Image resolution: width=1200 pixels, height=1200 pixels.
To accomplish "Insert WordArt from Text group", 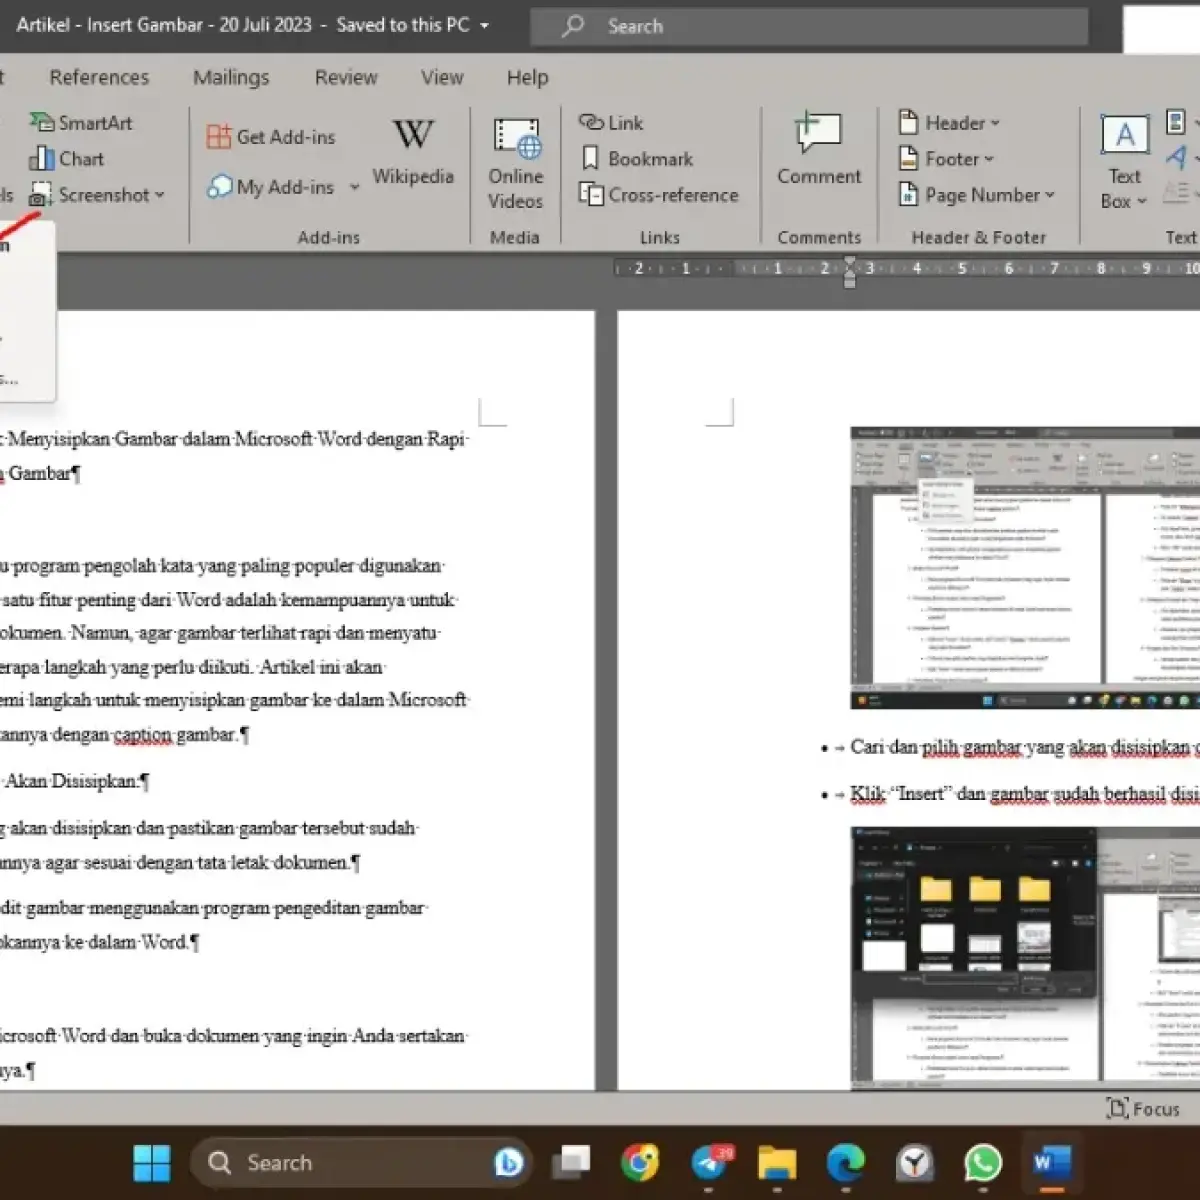I will 1177,157.
